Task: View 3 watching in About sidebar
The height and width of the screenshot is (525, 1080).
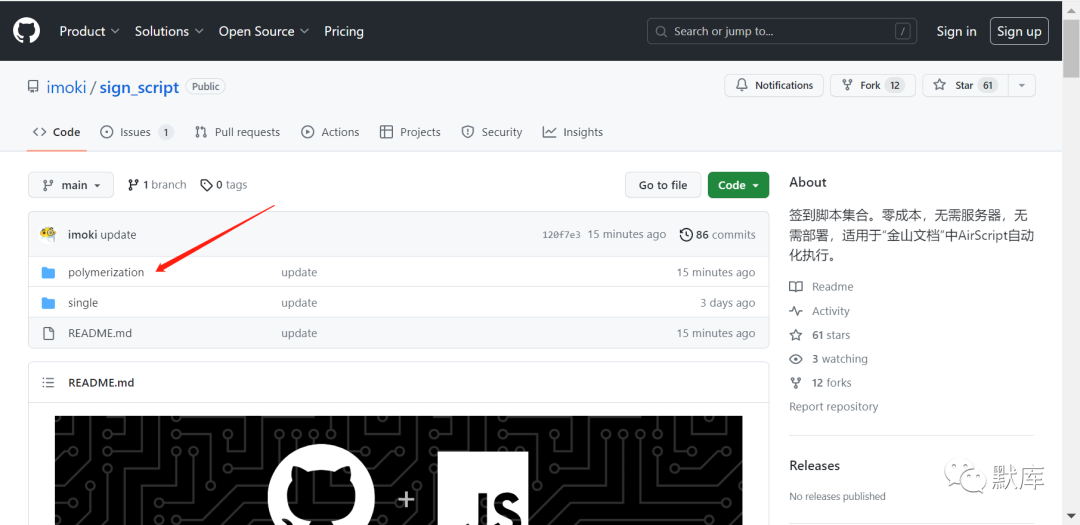Action: pyautogui.click(x=829, y=359)
